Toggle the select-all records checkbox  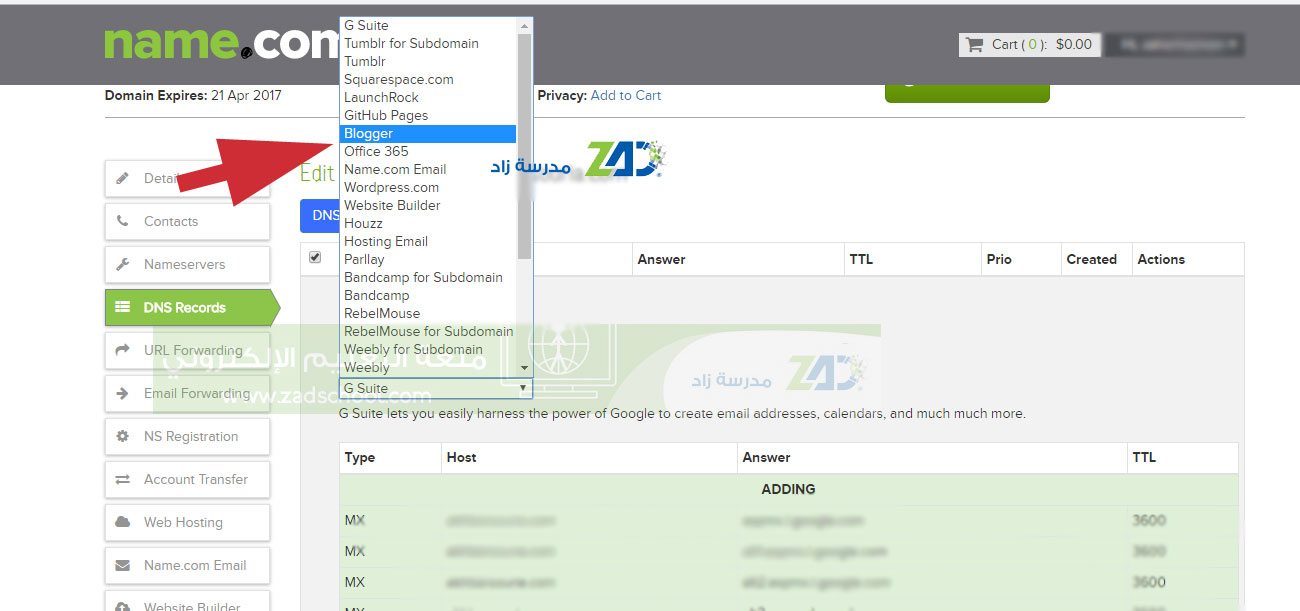315,258
